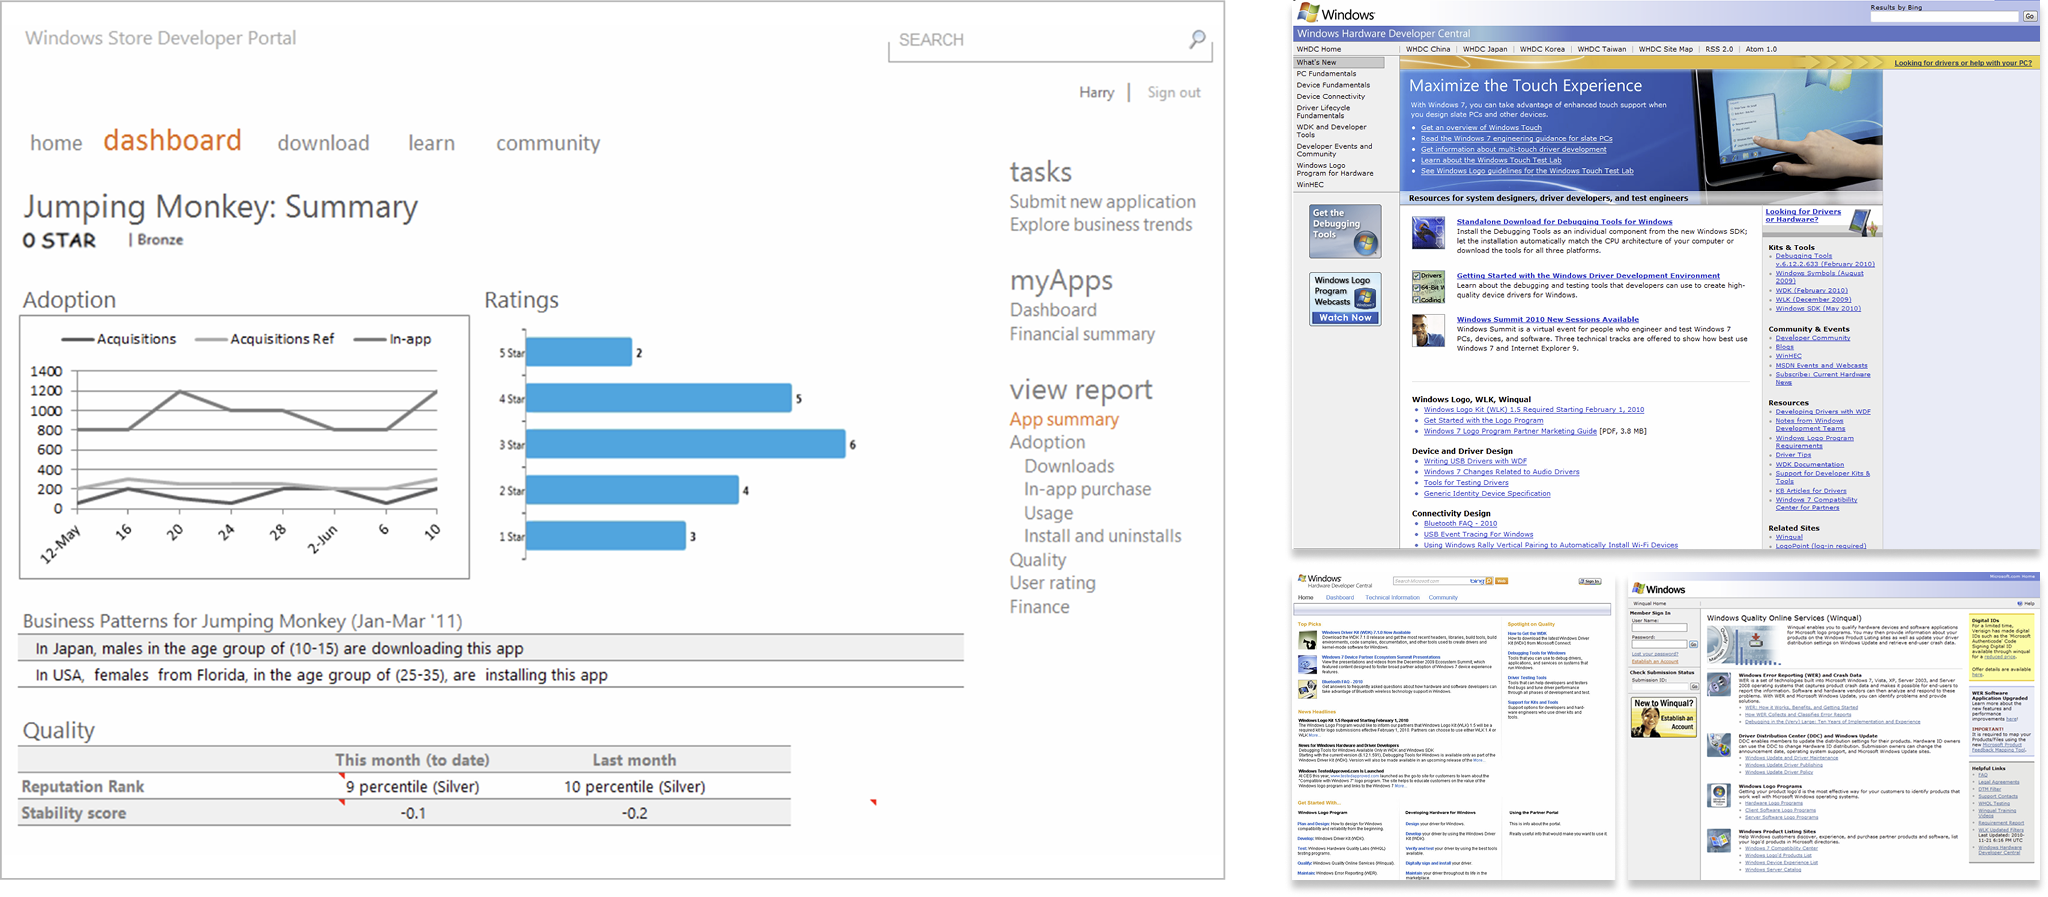Click the RSS 2.0 link

[x=1719, y=49]
